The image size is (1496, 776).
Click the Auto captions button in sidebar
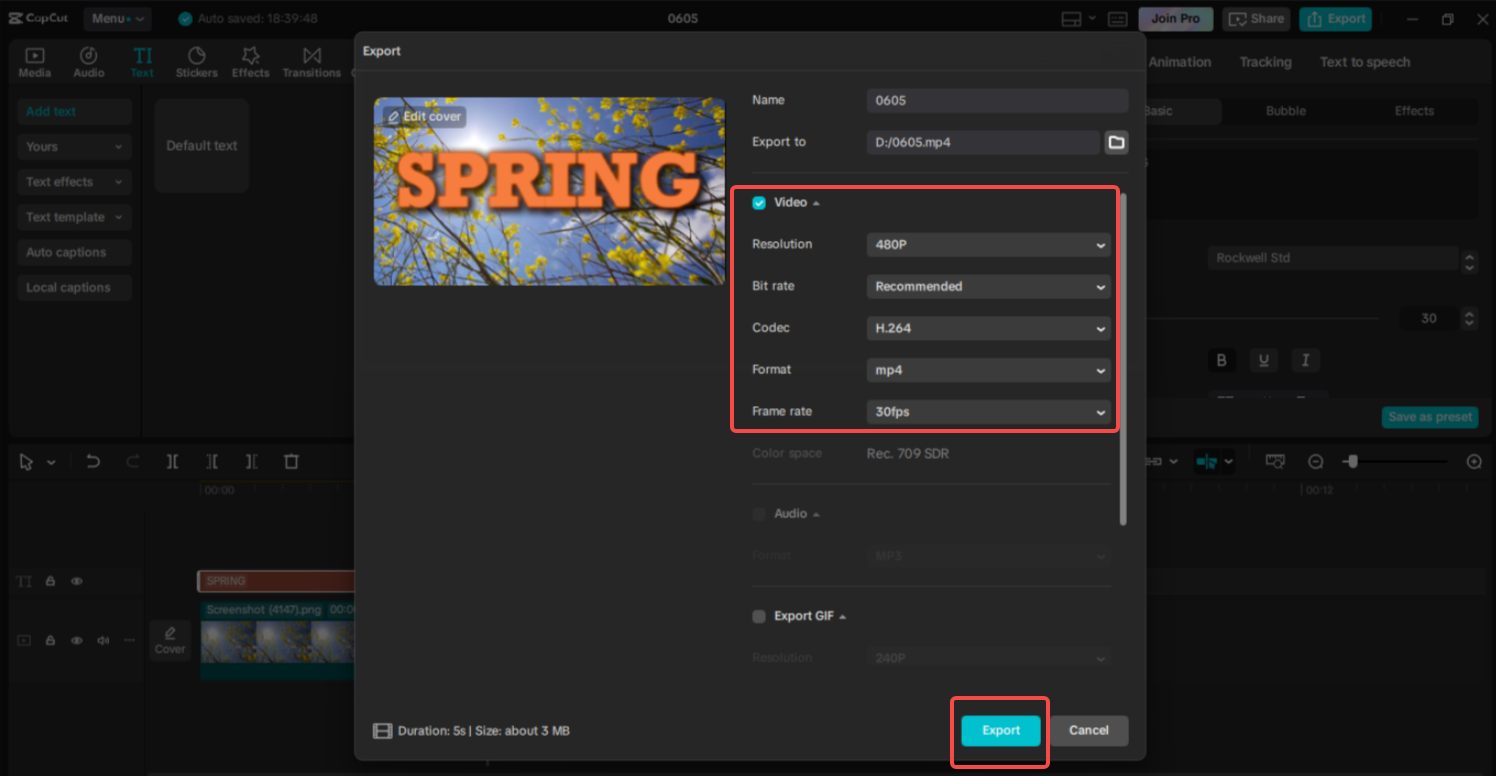coord(74,253)
